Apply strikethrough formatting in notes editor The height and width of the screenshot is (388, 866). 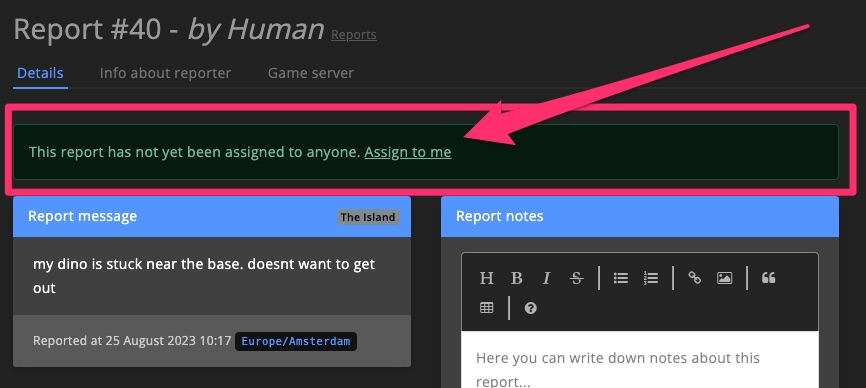coord(577,278)
